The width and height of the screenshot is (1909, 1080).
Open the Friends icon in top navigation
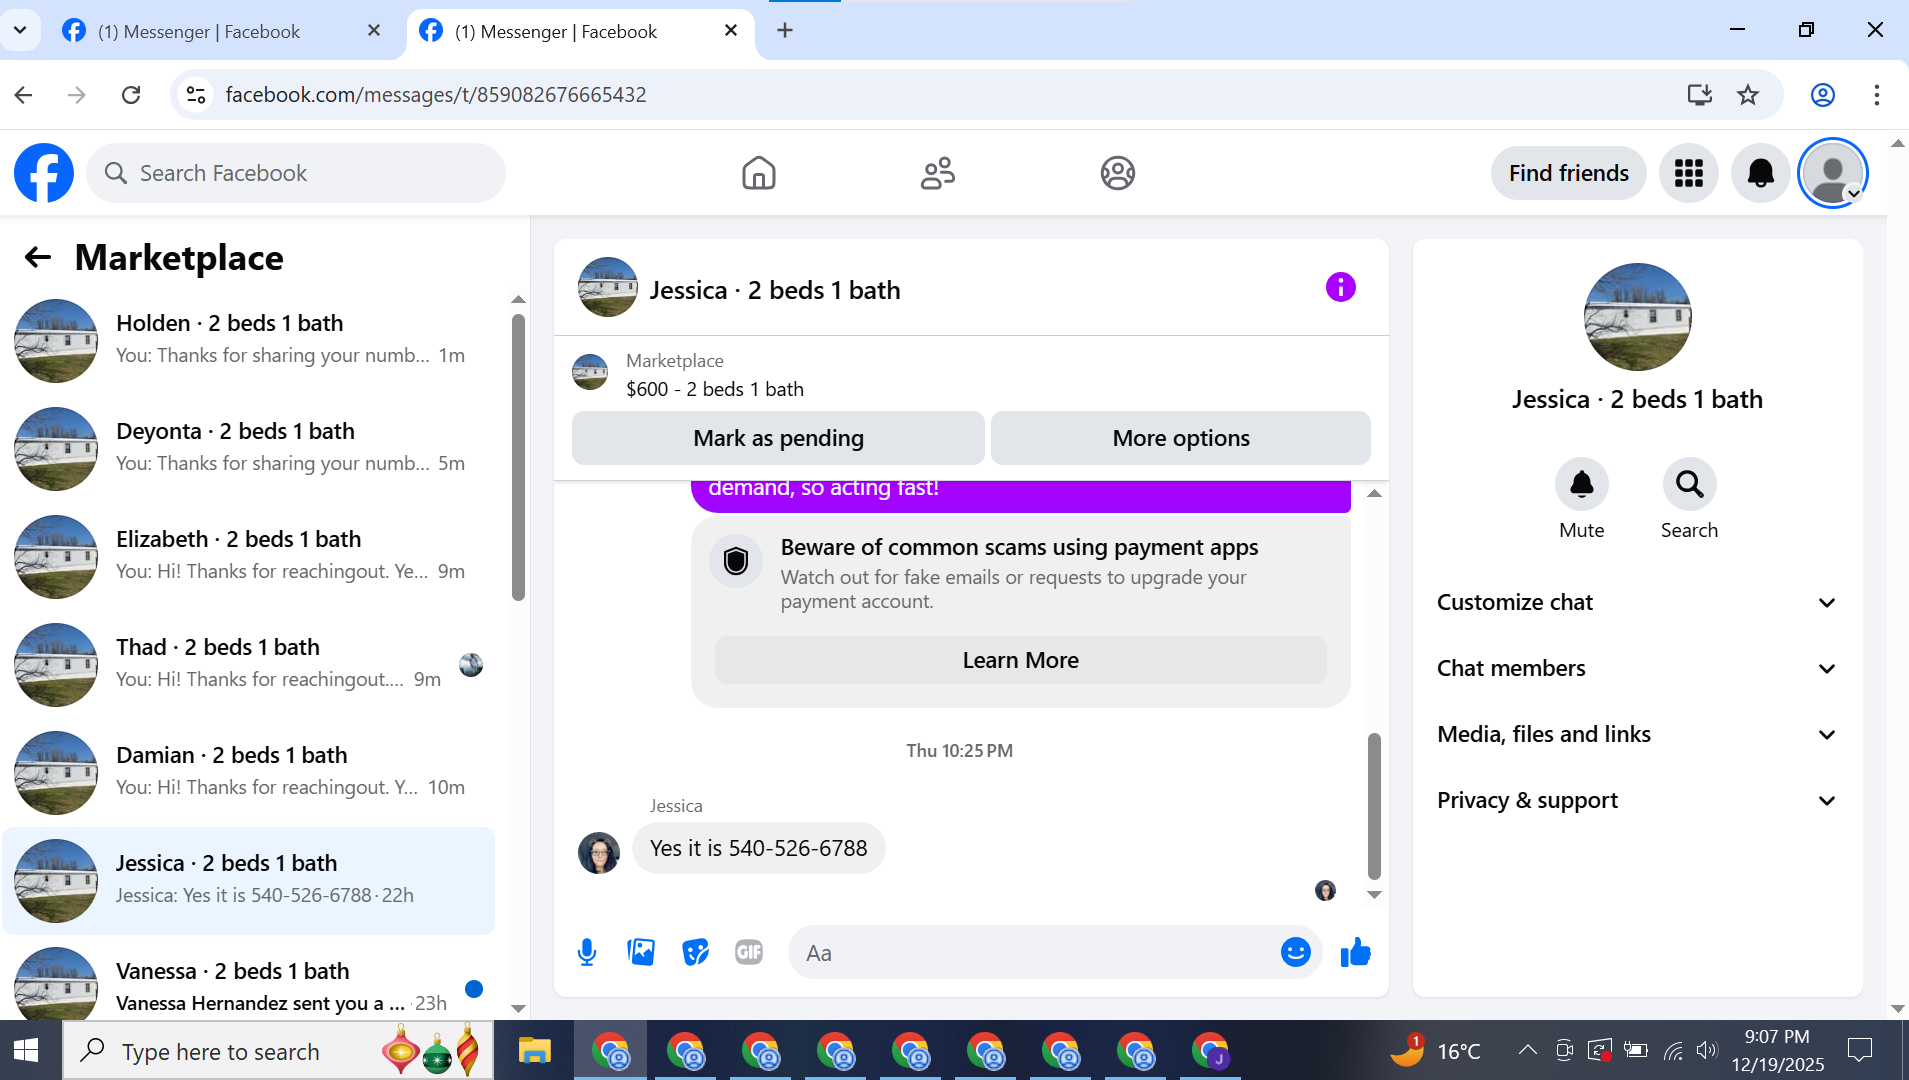point(938,173)
